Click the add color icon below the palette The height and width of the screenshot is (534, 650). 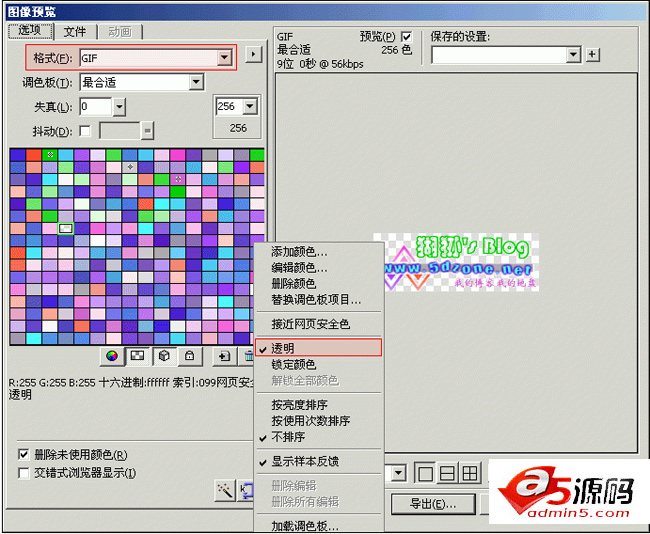[224, 357]
